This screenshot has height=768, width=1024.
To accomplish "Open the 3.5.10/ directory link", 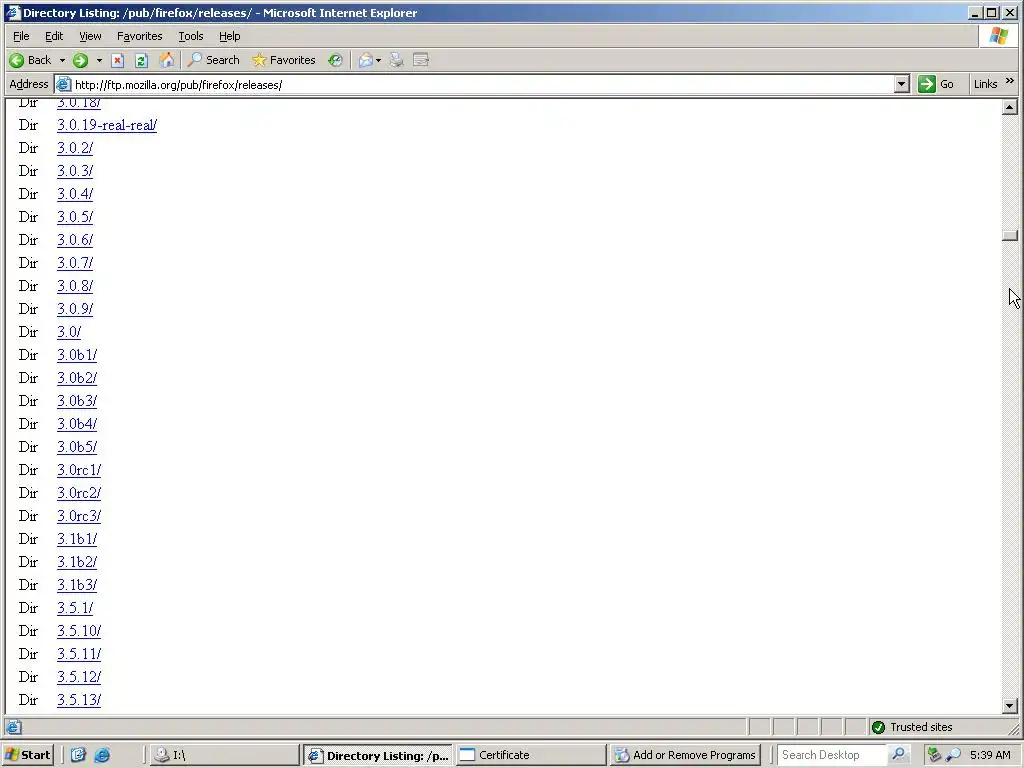I will coord(79,631).
